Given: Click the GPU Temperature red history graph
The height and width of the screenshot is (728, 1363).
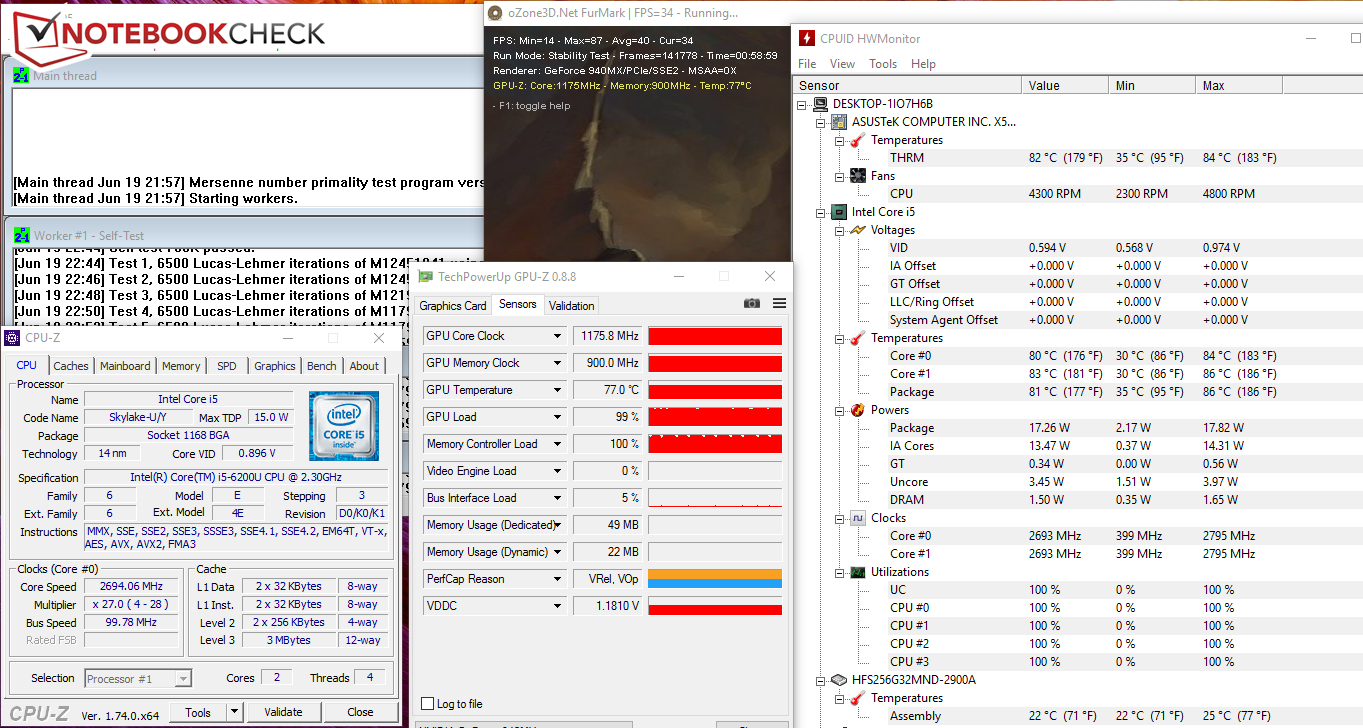Looking at the screenshot, I should tap(715, 390).
